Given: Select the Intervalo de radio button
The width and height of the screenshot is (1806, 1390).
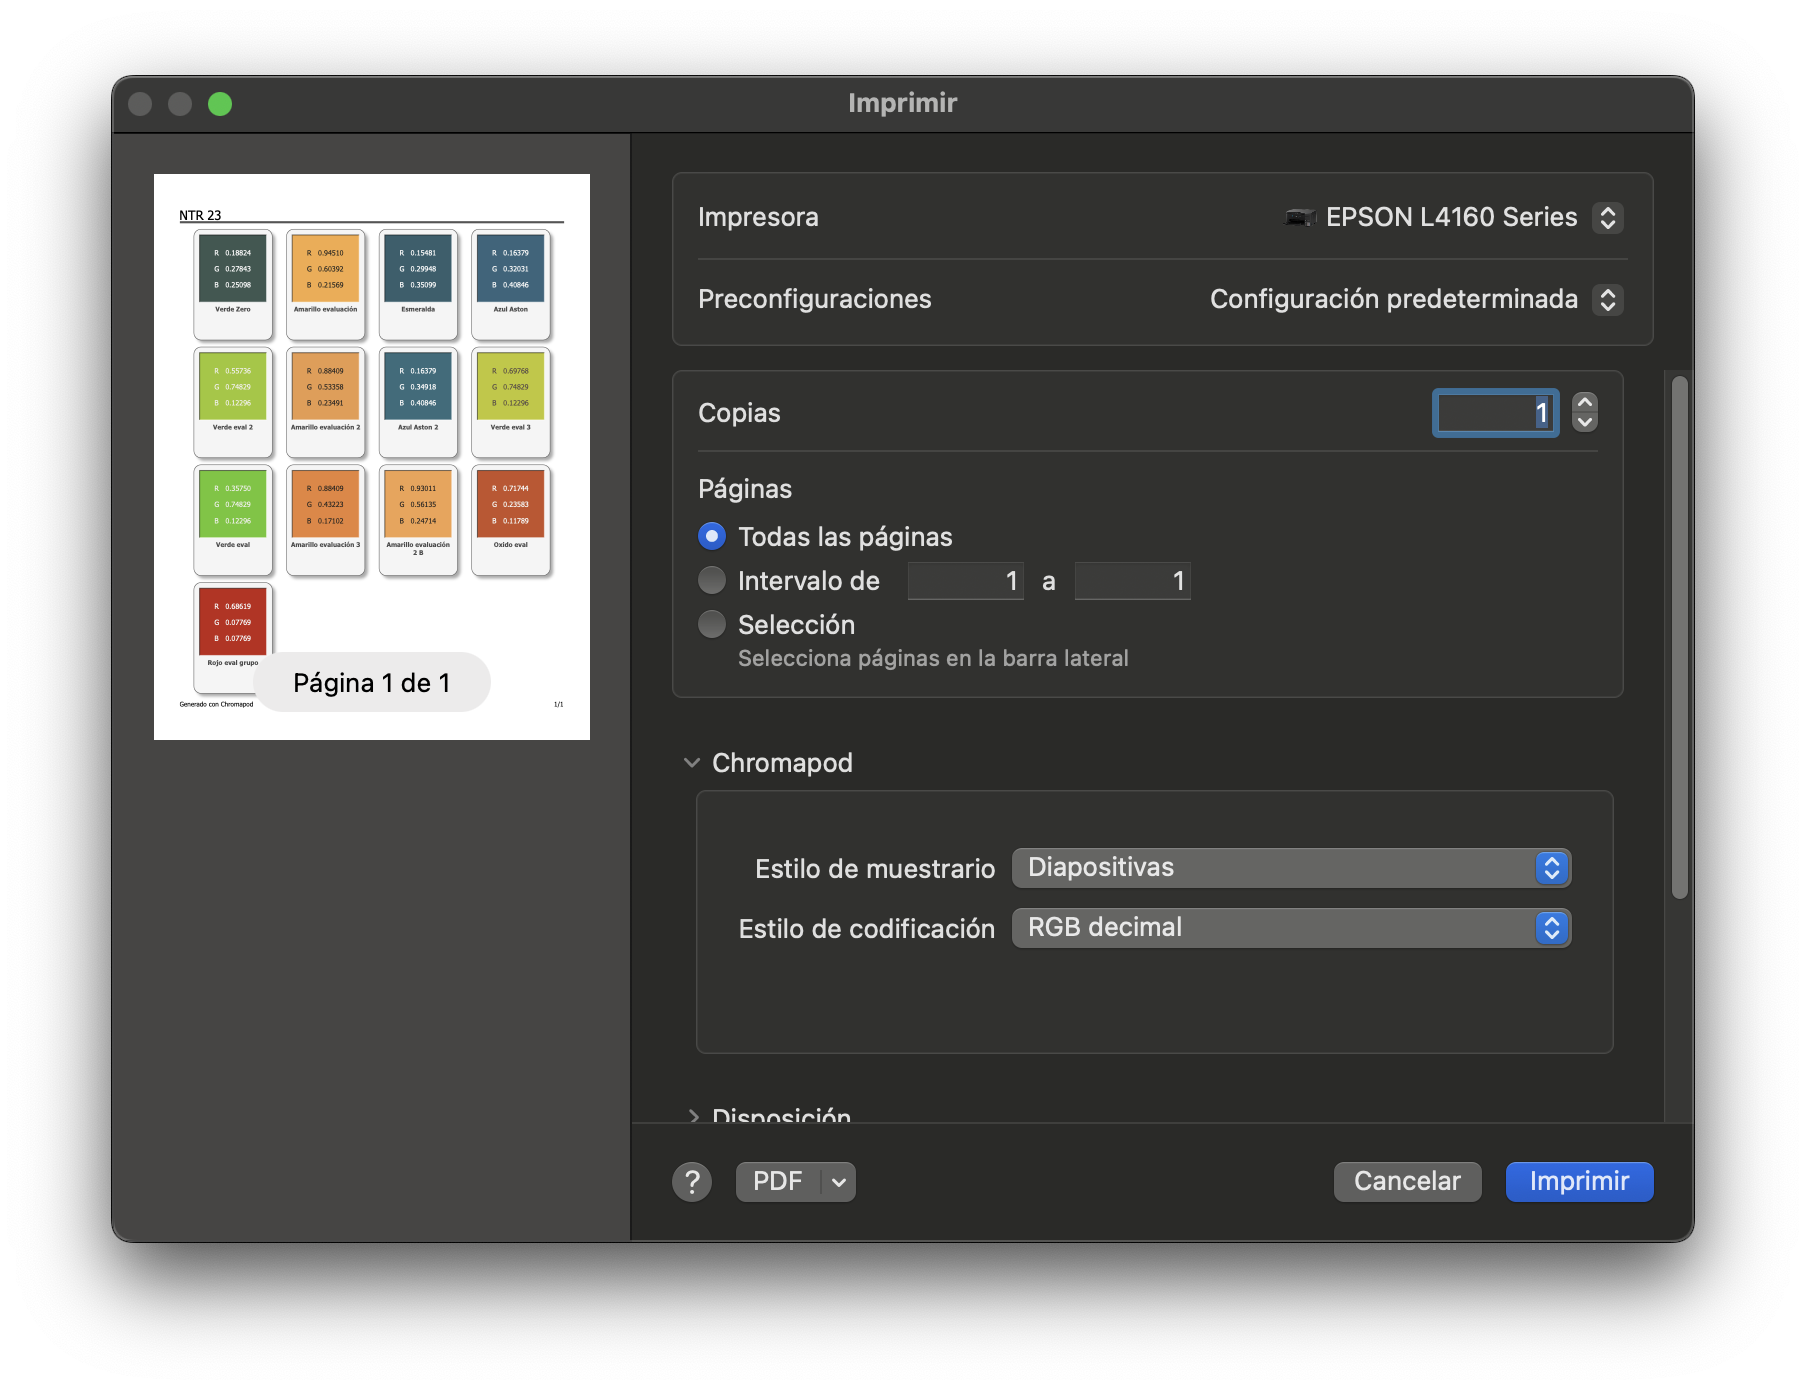Looking at the screenshot, I should (712, 581).
